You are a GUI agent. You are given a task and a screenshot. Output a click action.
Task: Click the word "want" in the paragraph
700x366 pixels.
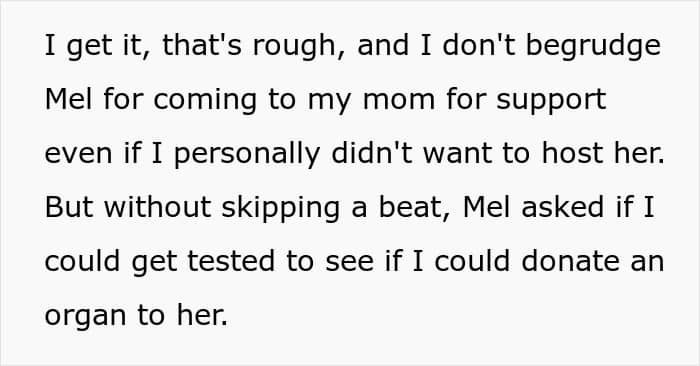point(457,155)
